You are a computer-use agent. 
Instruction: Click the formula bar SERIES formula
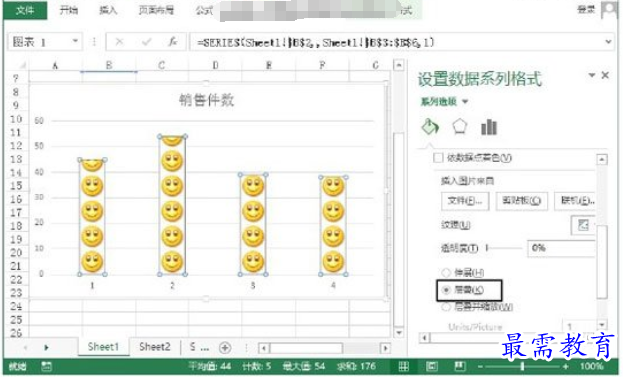click(315, 42)
